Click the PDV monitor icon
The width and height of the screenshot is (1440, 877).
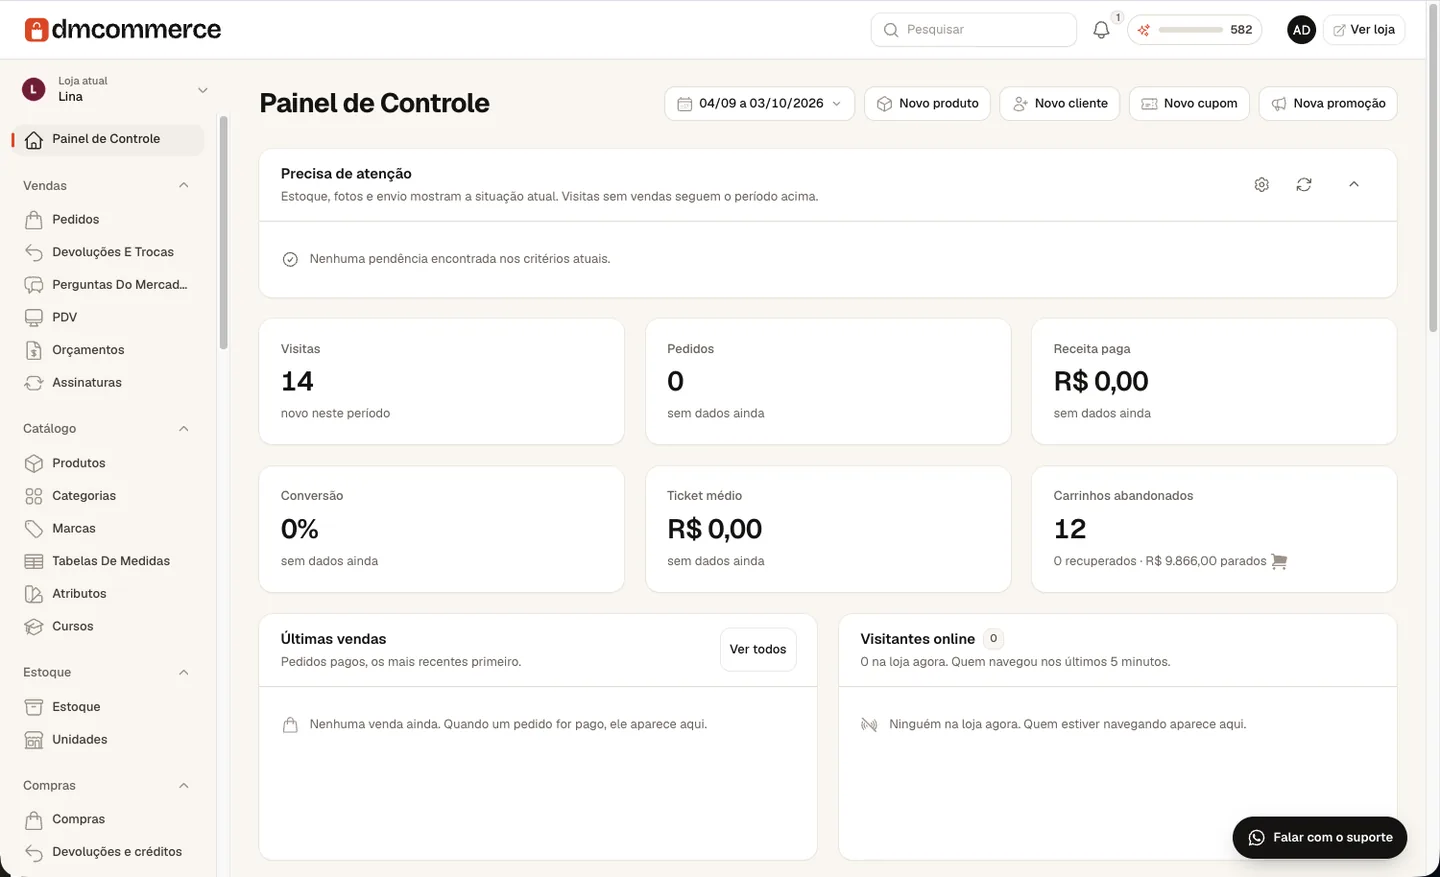point(34,317)
